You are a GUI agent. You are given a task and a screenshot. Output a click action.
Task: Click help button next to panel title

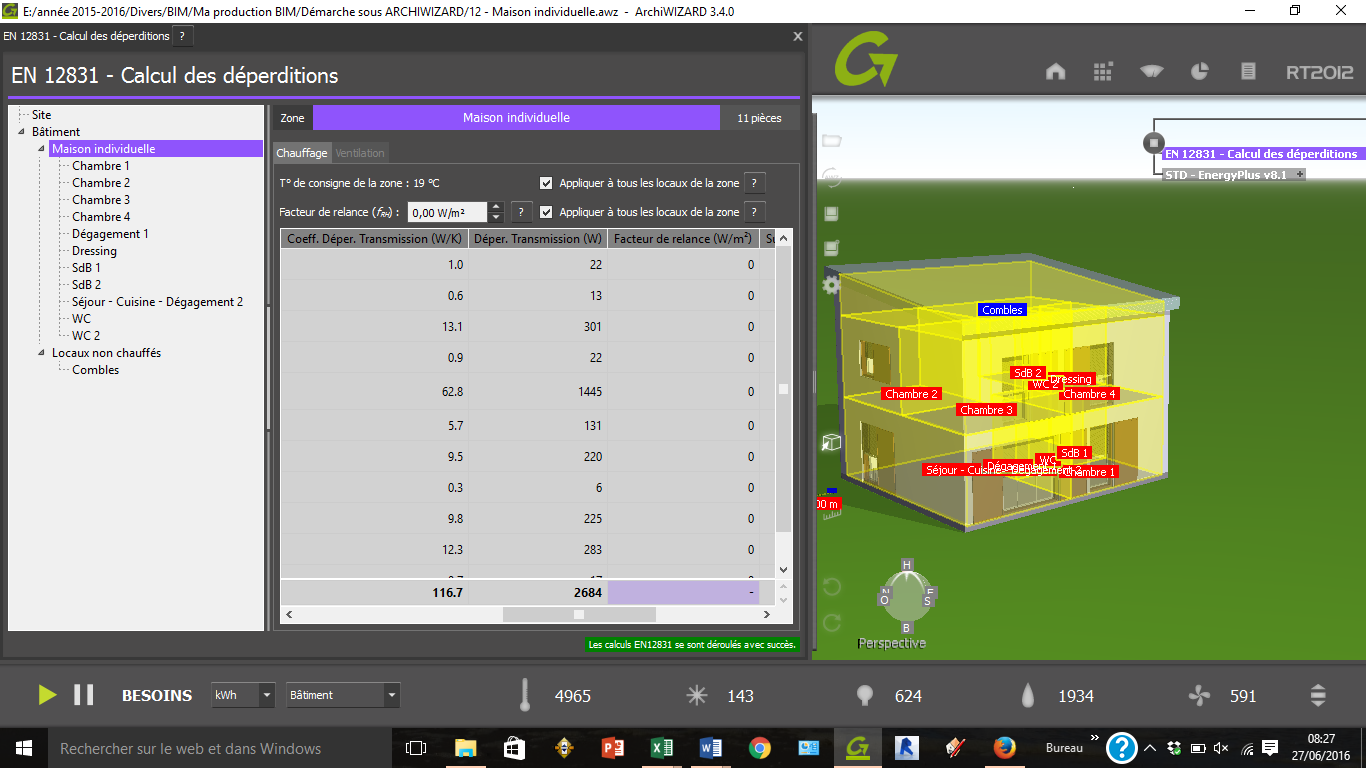click(x=182, y=36)
